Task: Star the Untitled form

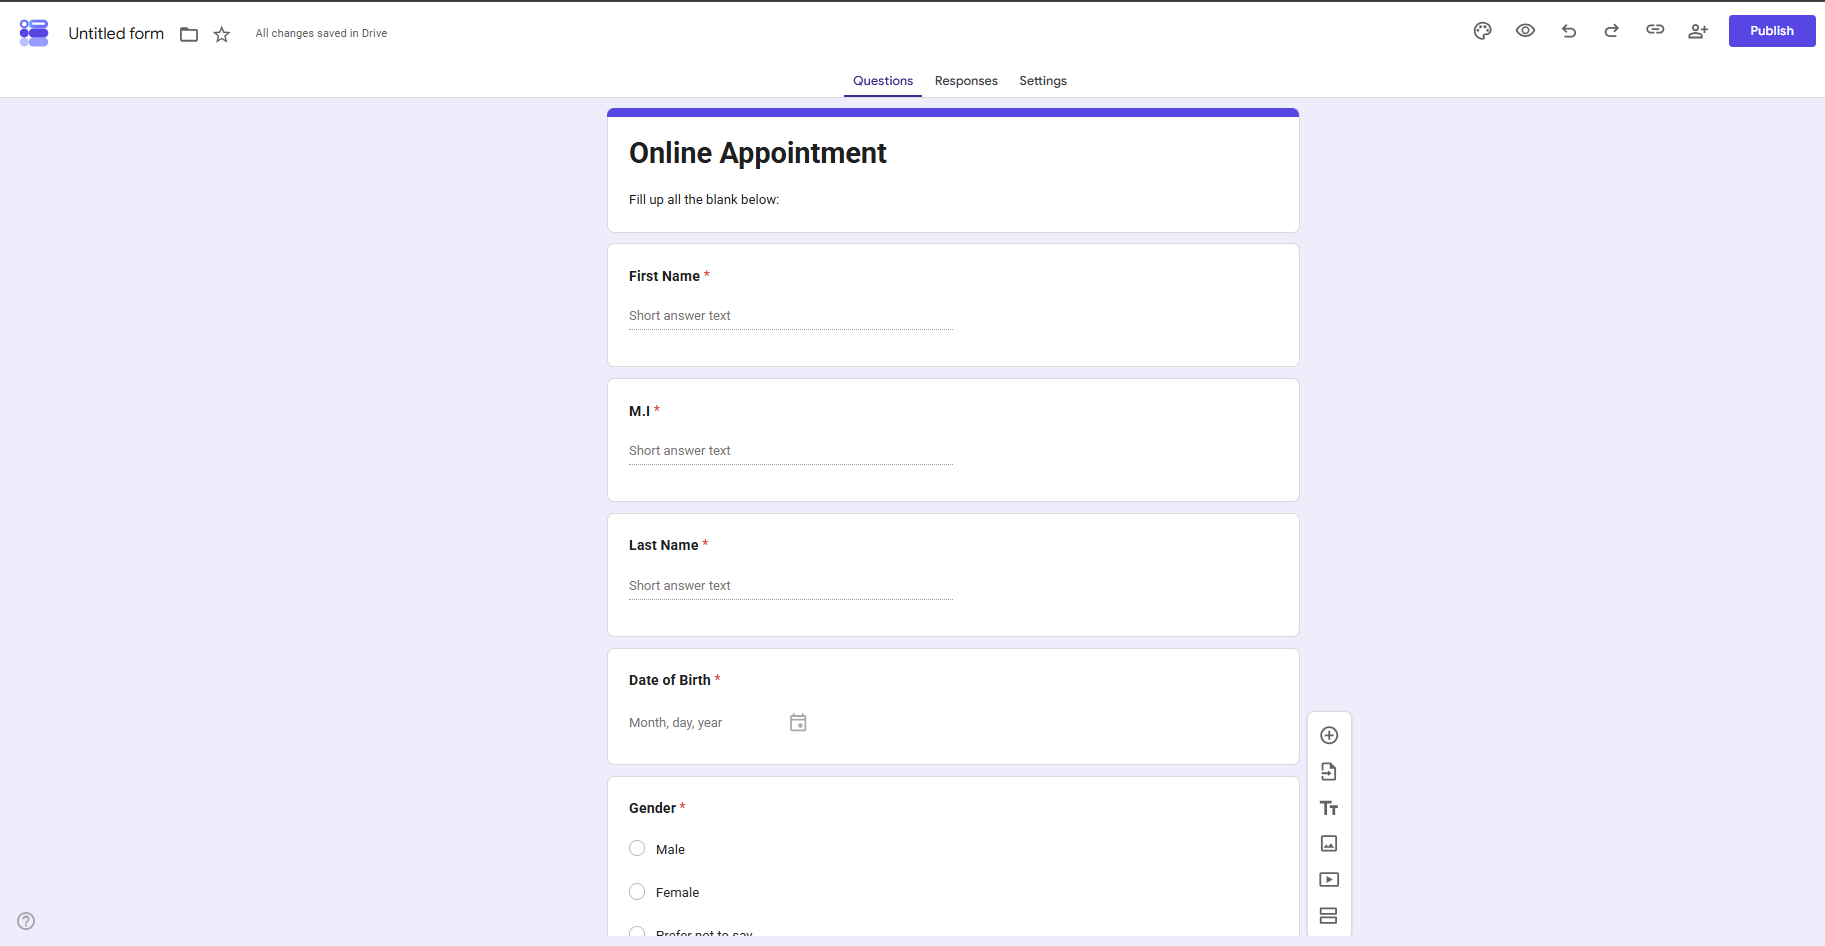Action: [222, 34]
